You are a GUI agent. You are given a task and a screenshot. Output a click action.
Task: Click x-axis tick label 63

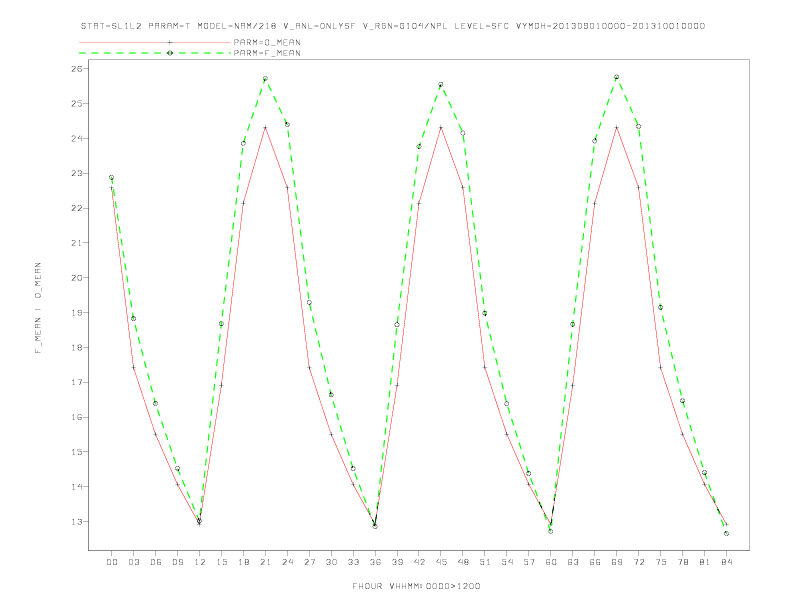[x=573, y=562]
